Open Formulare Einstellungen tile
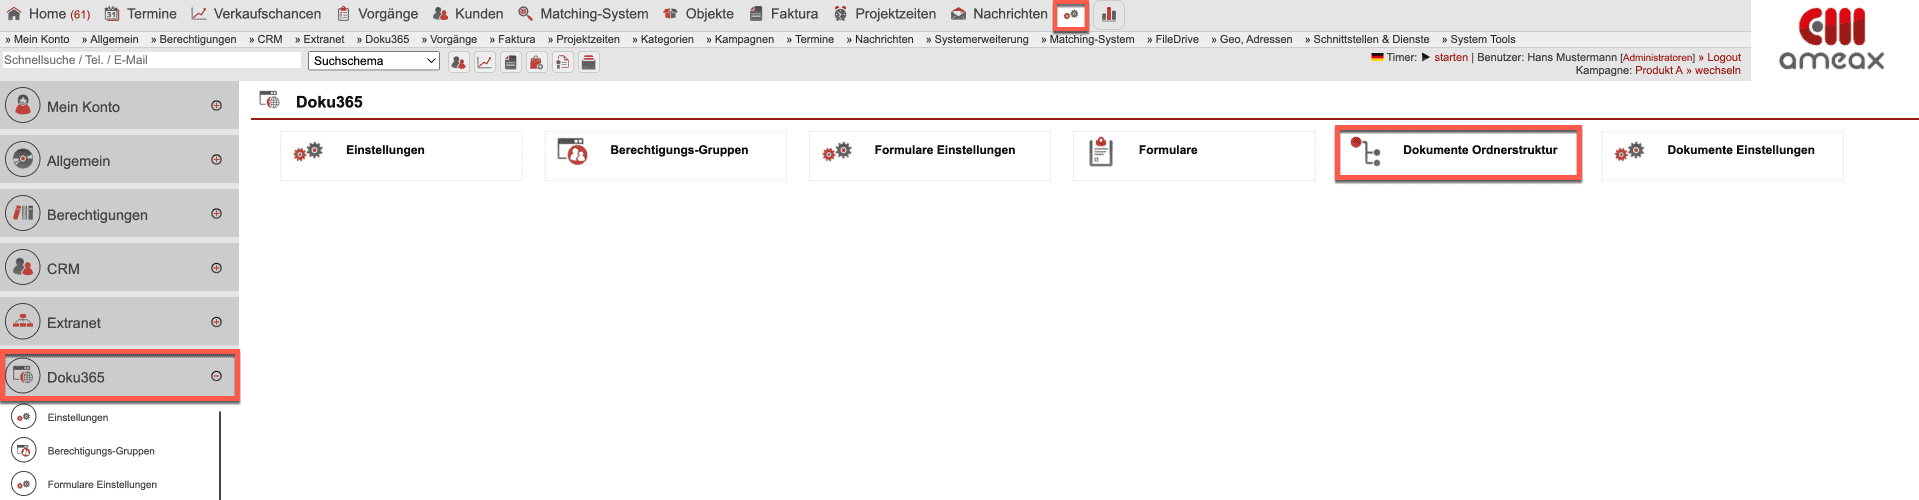The image size is (1919, 500). 929,153
